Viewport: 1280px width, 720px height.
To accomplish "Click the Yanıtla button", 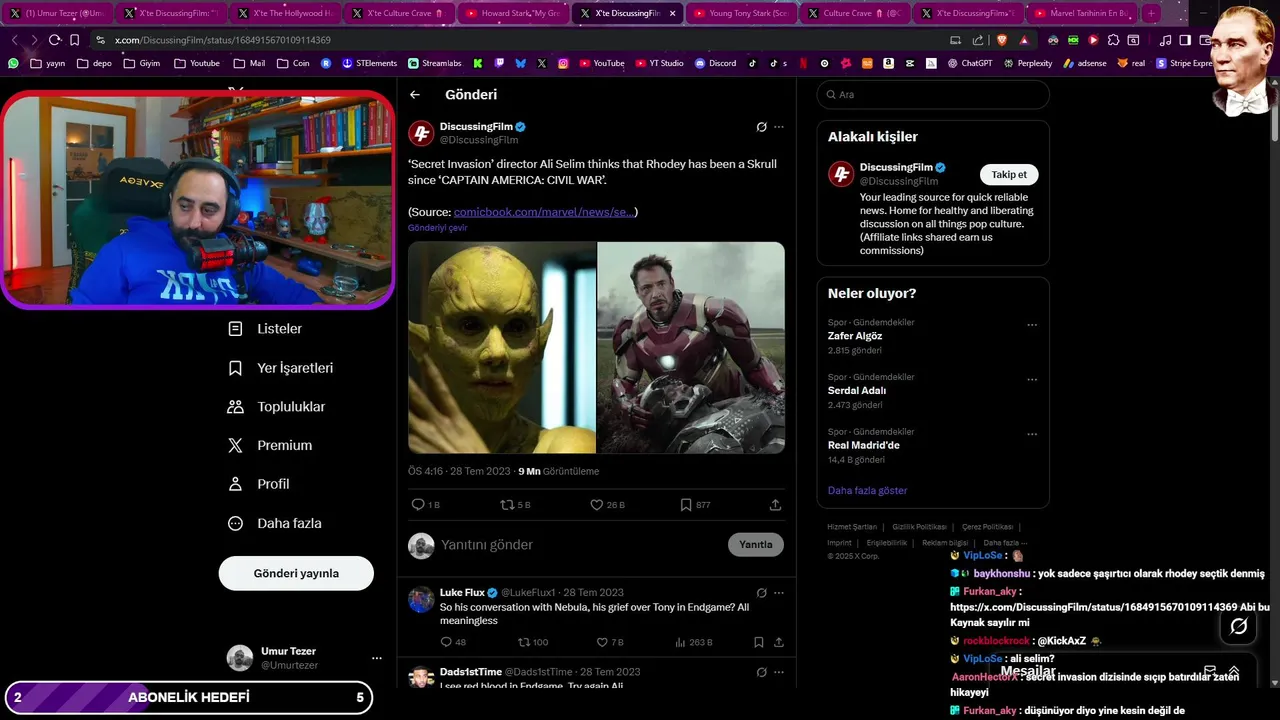I will pos(756,545).
